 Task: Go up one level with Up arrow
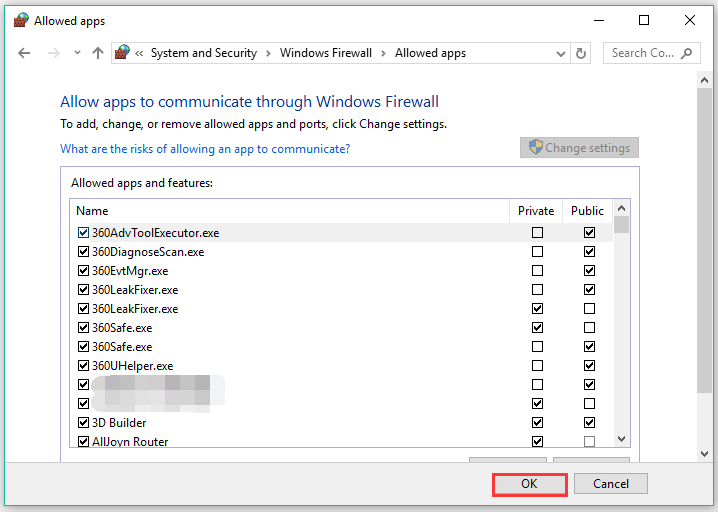point(98,53)
